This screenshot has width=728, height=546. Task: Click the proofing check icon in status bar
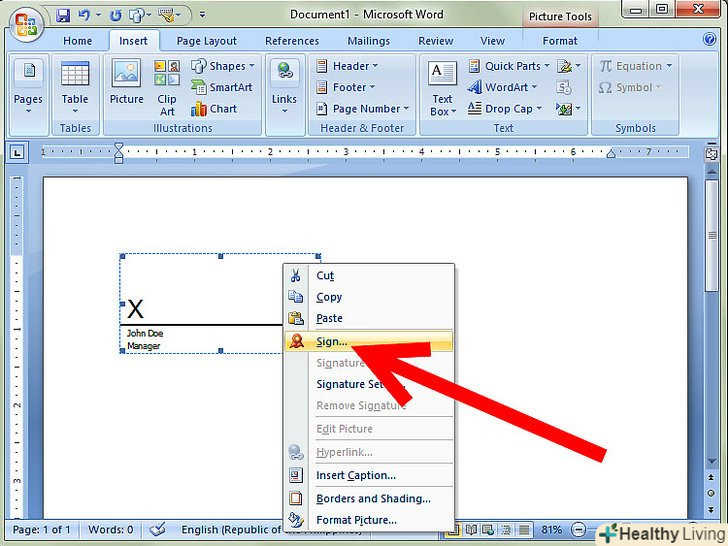point(157,529)
